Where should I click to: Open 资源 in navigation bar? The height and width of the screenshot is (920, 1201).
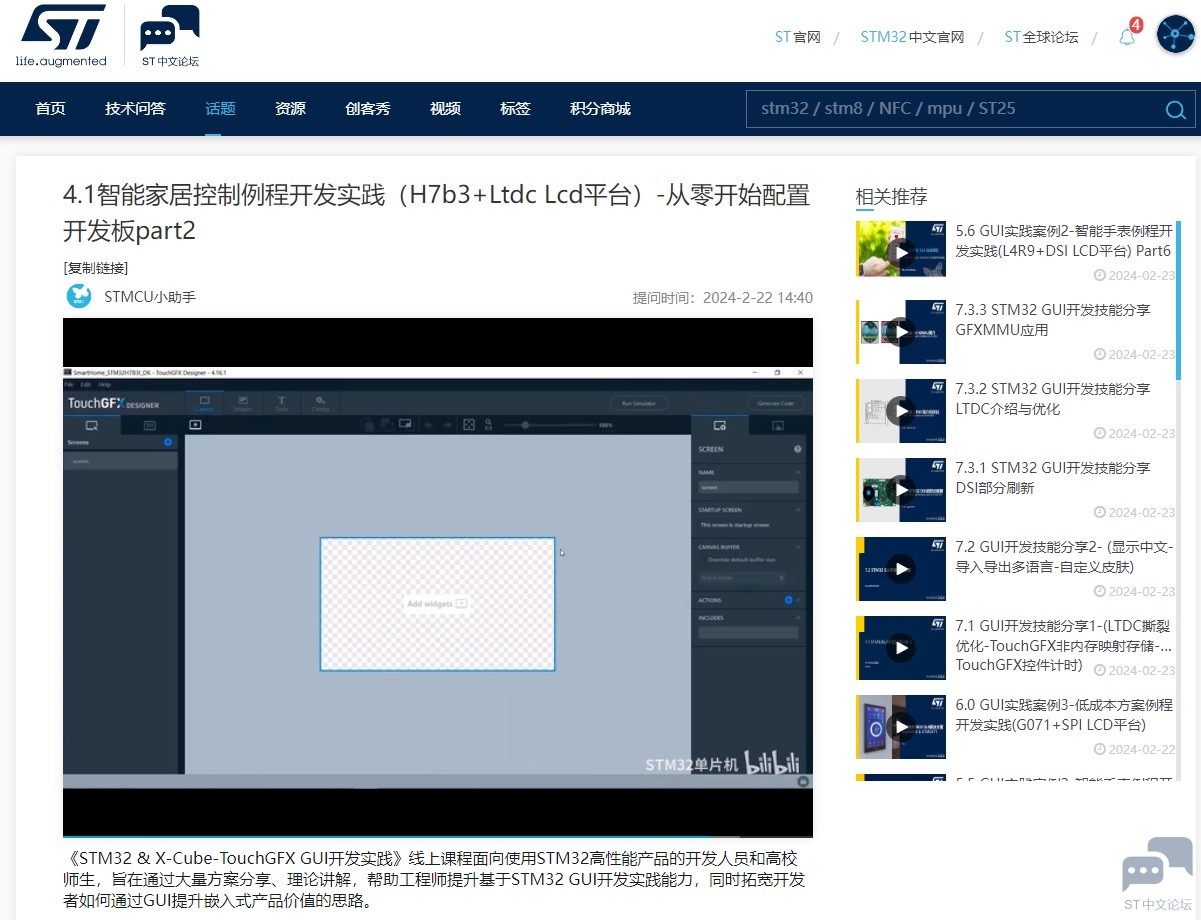click(x=290, y=109)
